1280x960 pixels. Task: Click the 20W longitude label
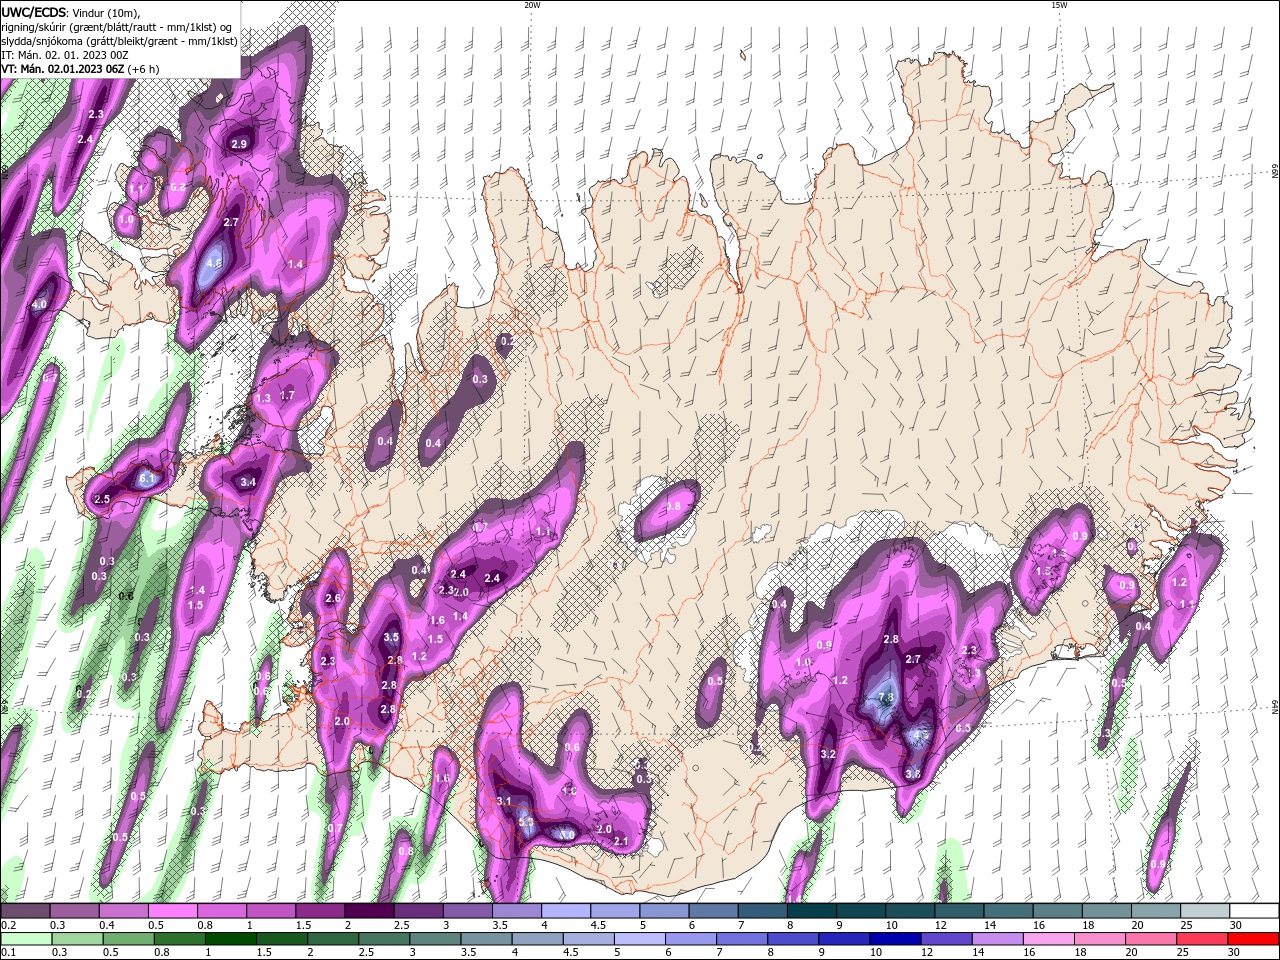tap(532, 5)
